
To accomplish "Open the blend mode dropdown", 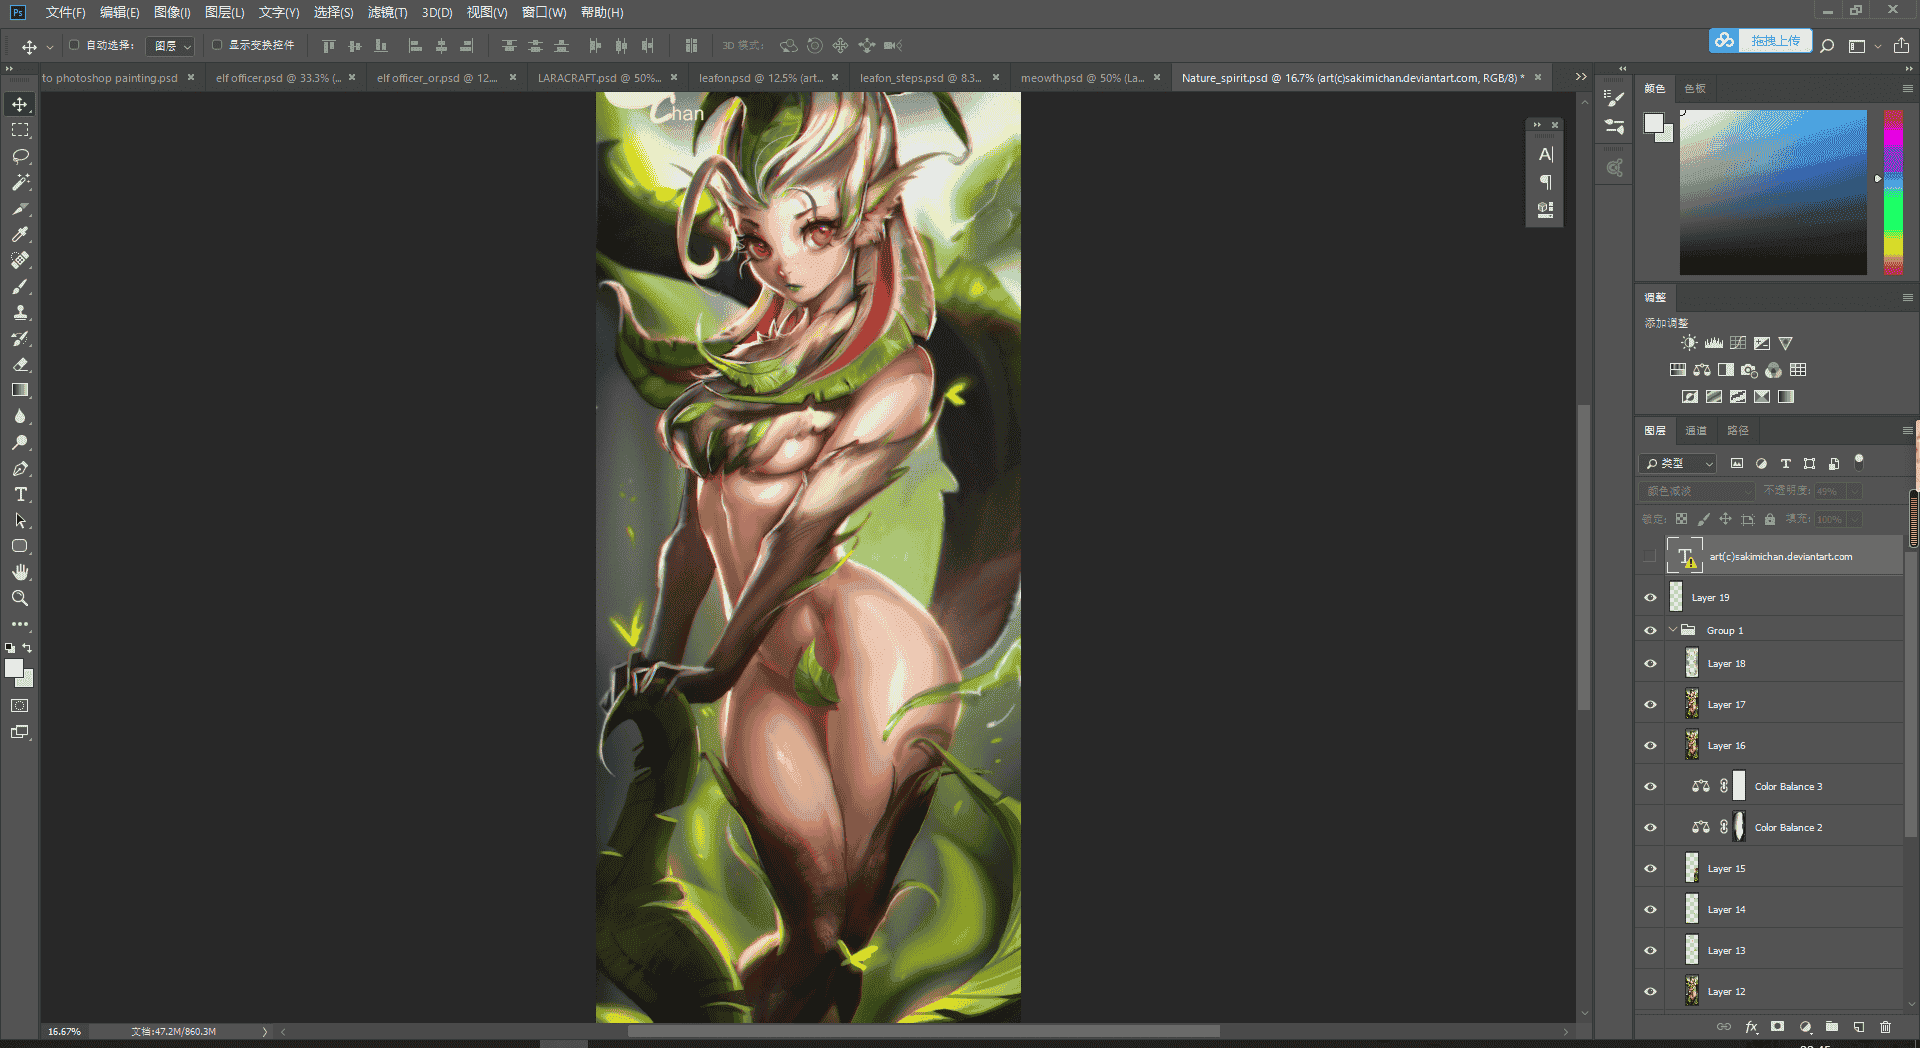I will 1698,491.
